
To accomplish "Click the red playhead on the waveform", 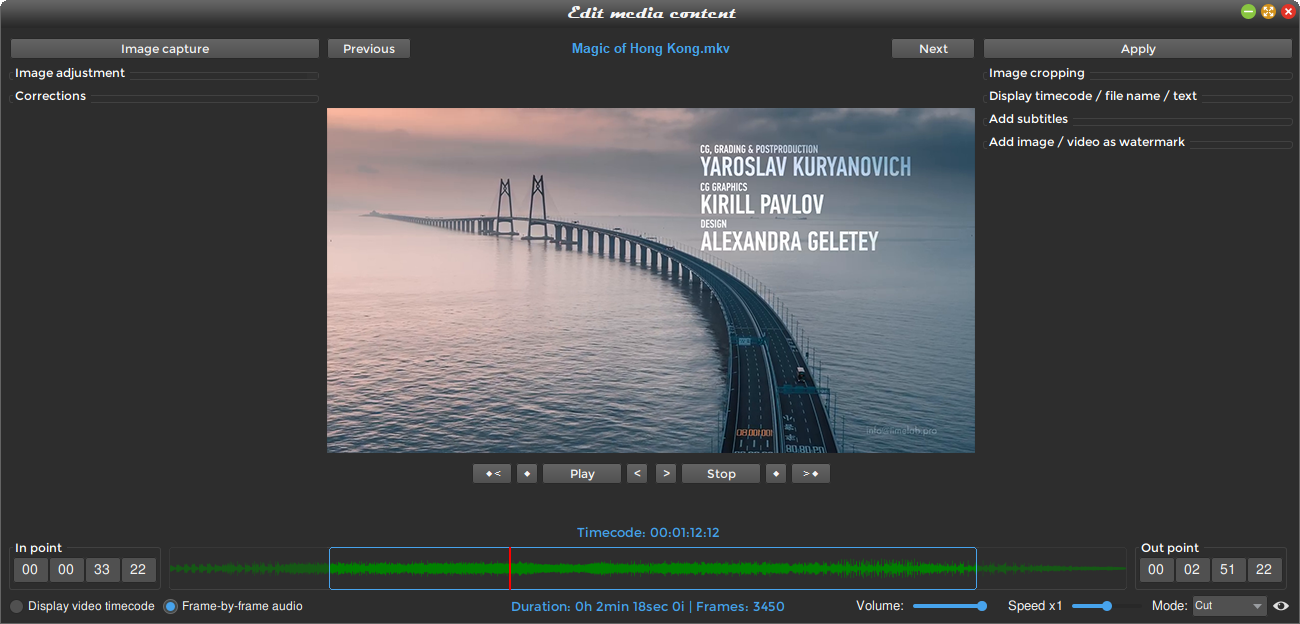I will [510, 567].
